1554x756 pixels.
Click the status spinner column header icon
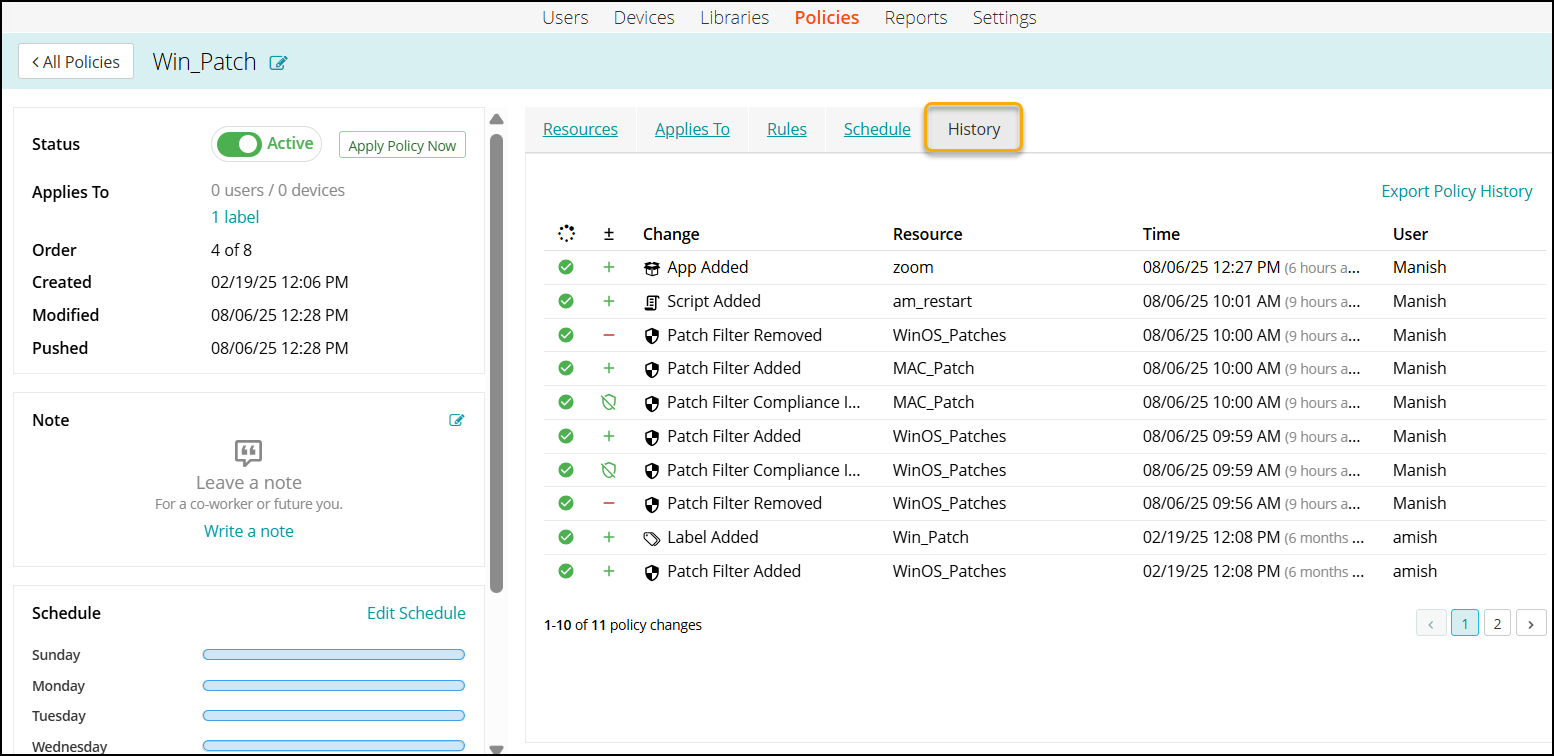(566, 234)
